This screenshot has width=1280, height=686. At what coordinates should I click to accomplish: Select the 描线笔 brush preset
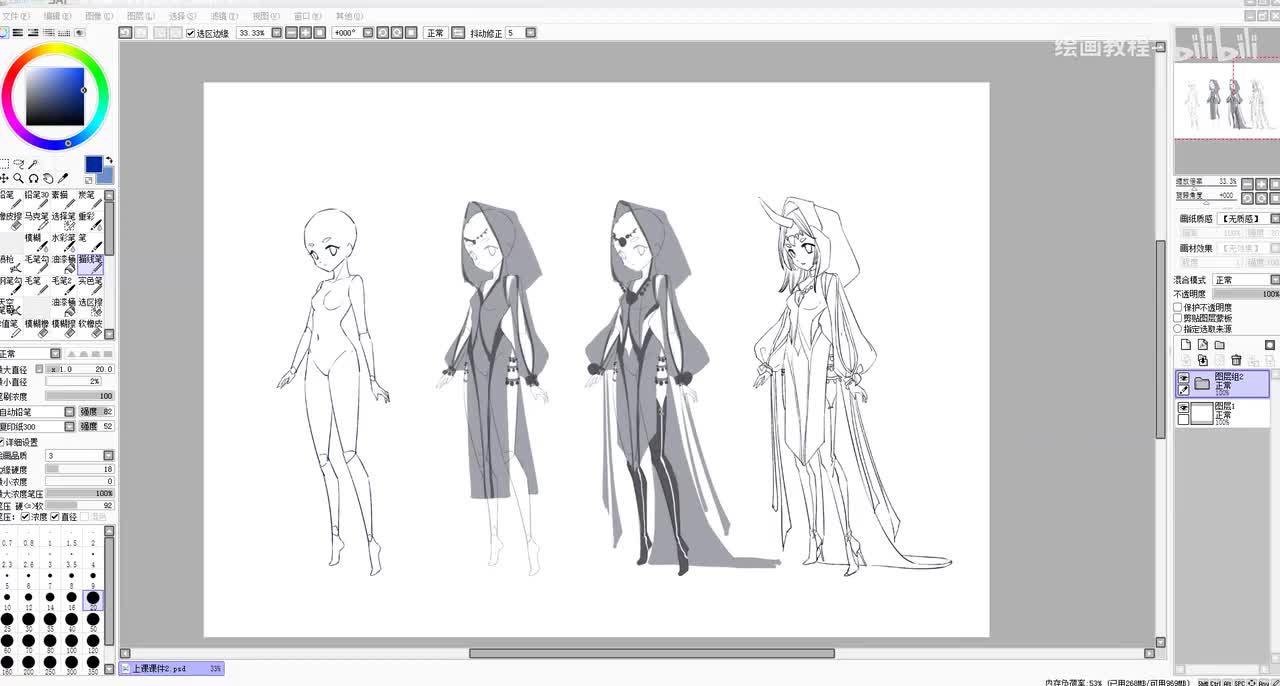[x=90, y=265]
